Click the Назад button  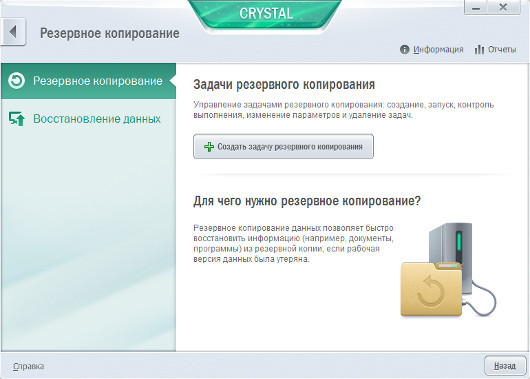(x=505, y=366)
